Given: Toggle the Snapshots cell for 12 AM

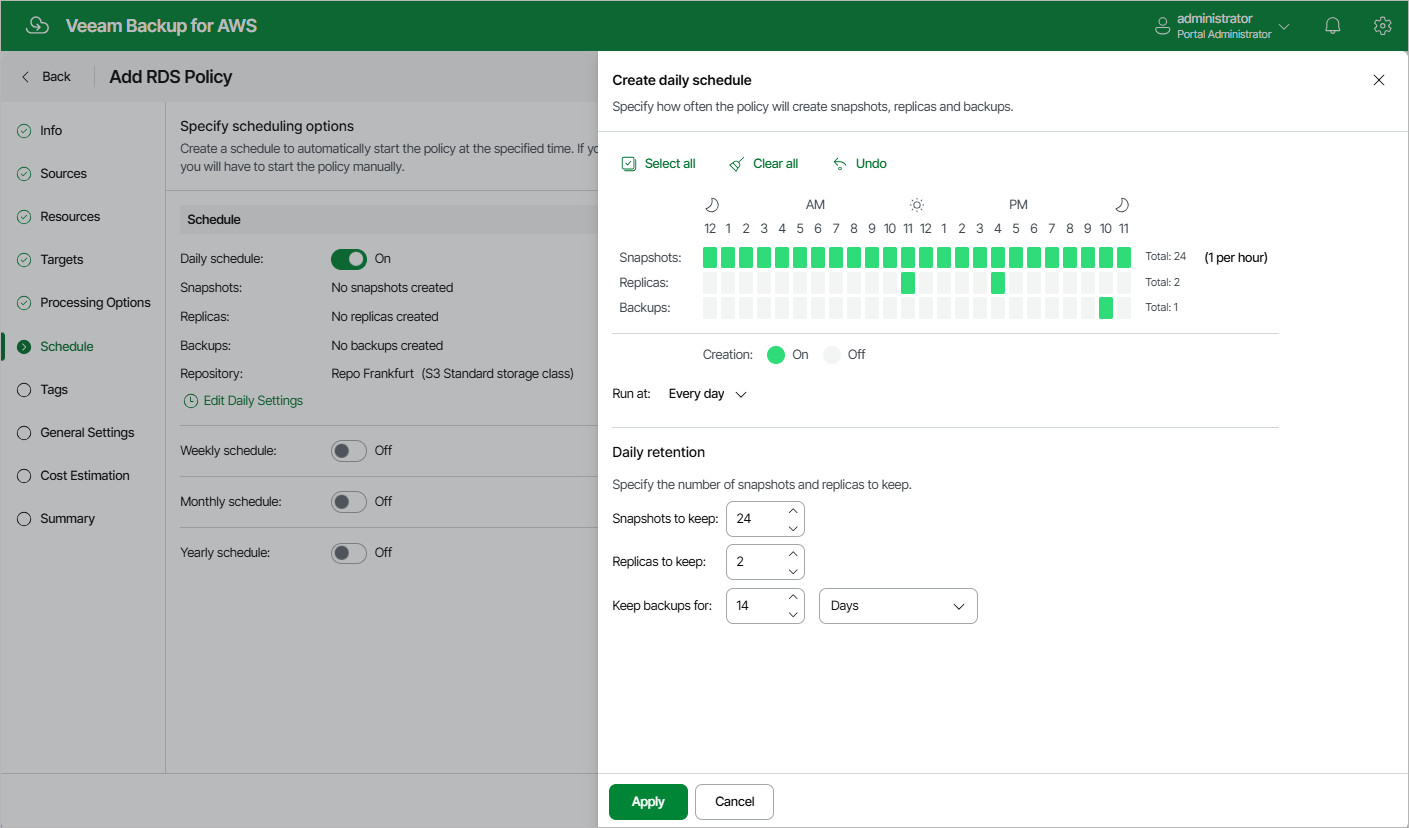Looking at the screenshot, I should pos(710,258).
